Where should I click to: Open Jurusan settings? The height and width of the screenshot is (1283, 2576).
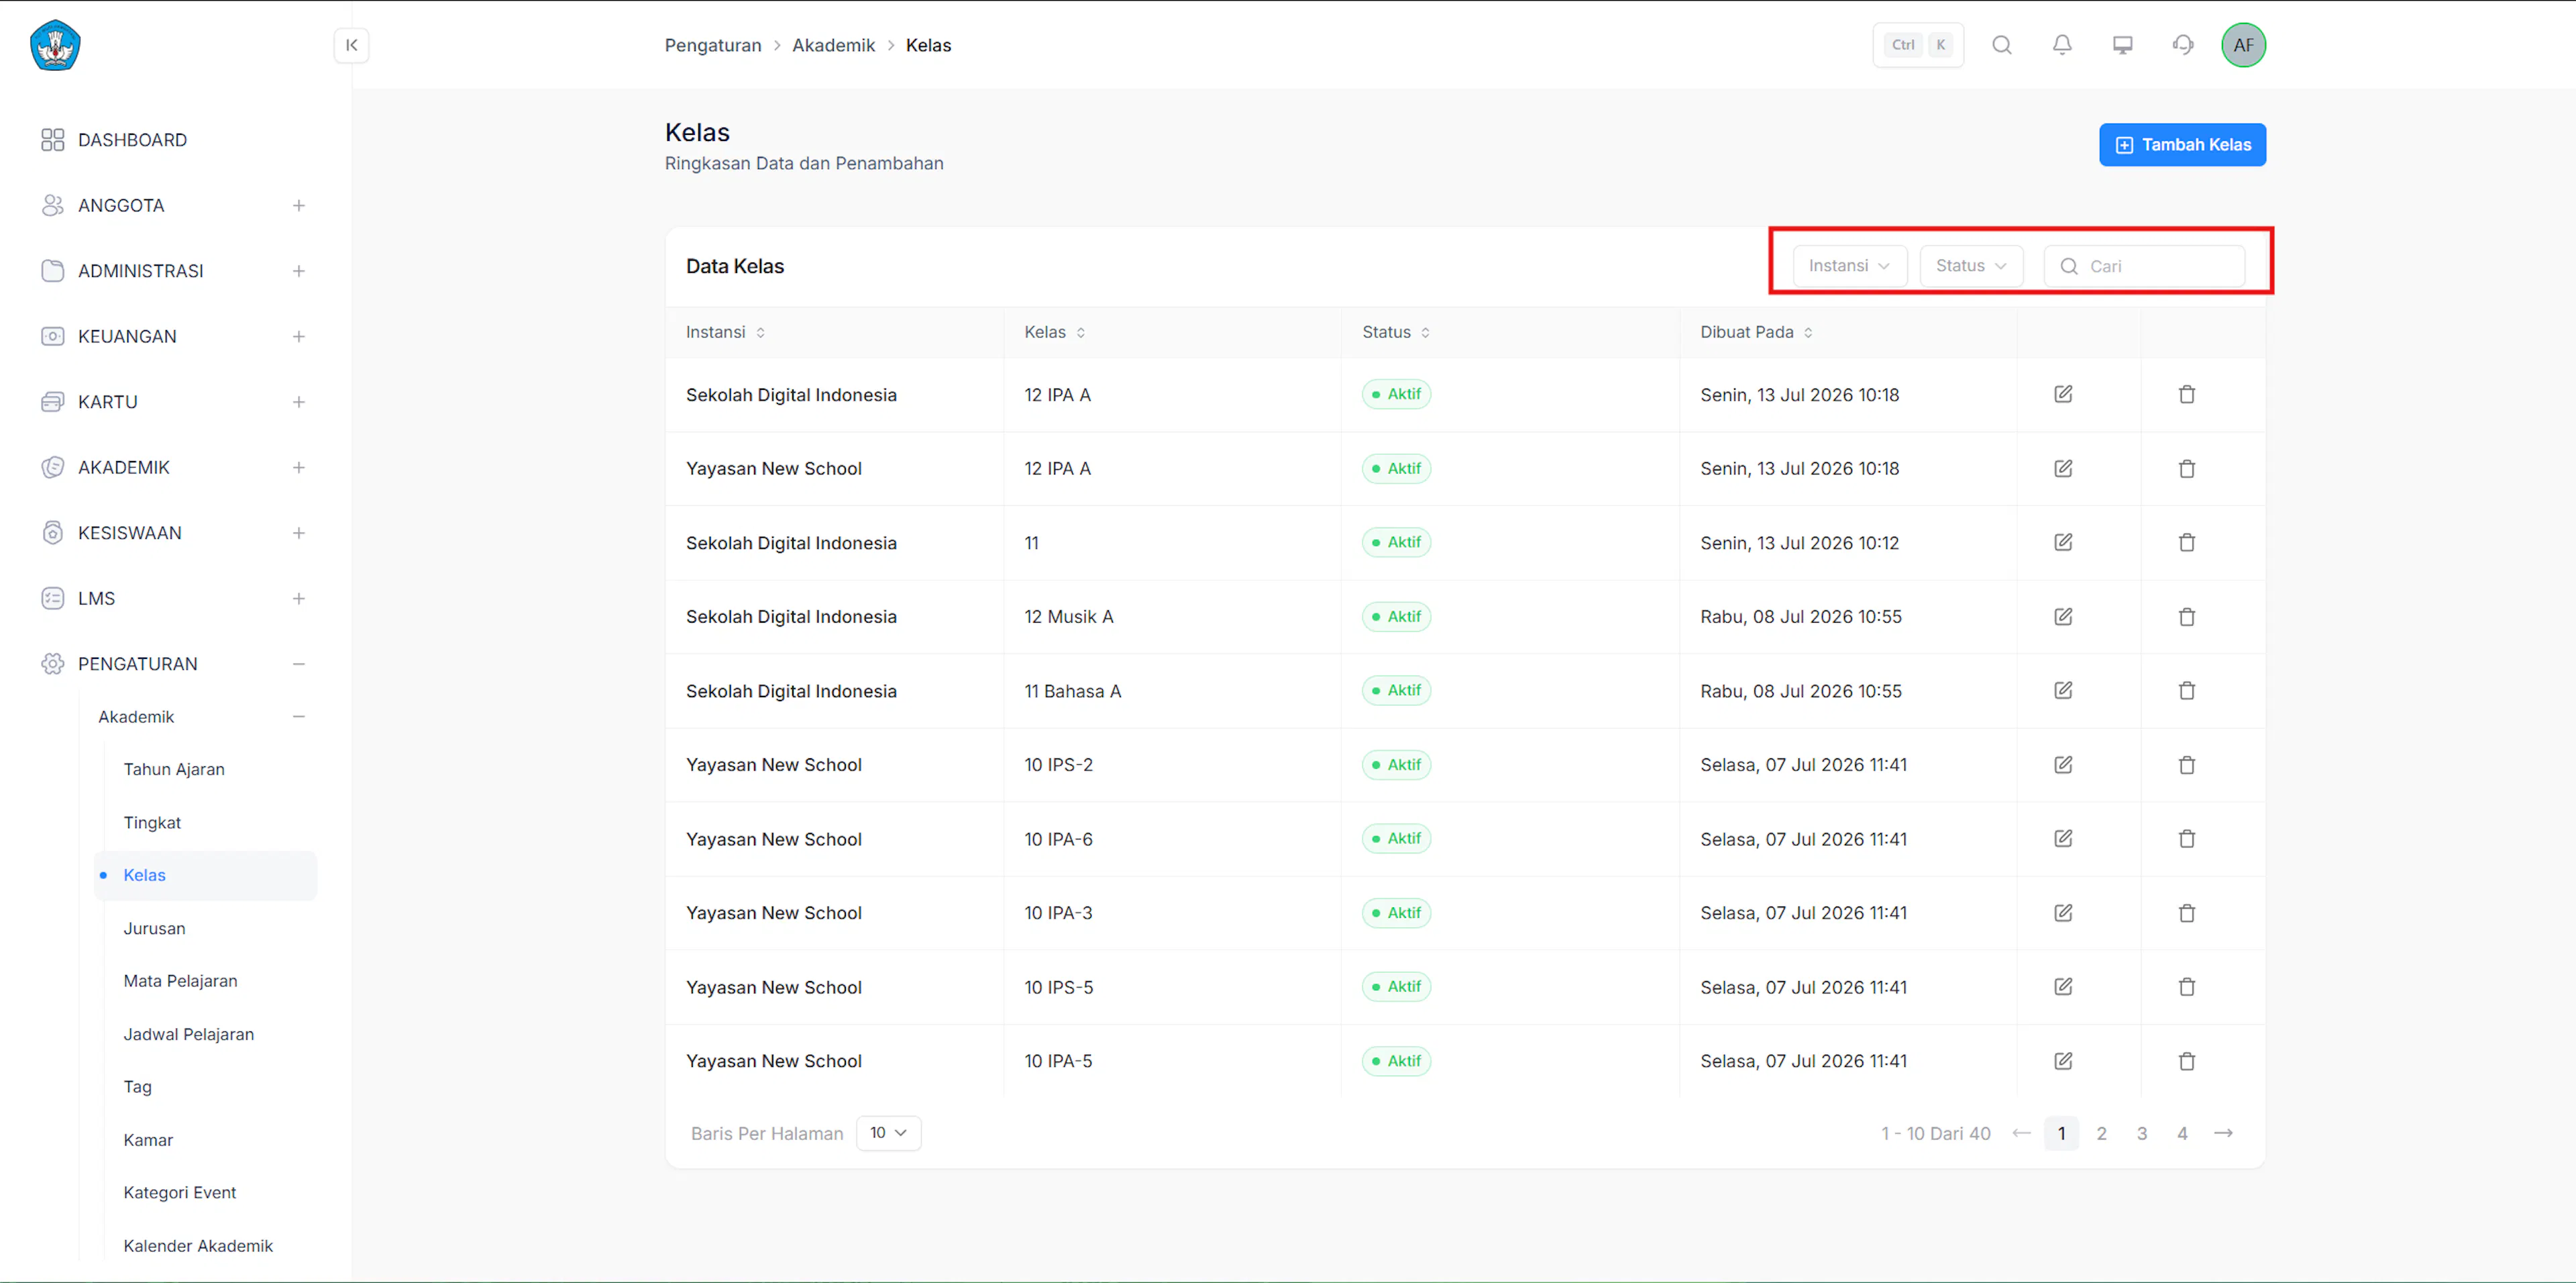154,928
